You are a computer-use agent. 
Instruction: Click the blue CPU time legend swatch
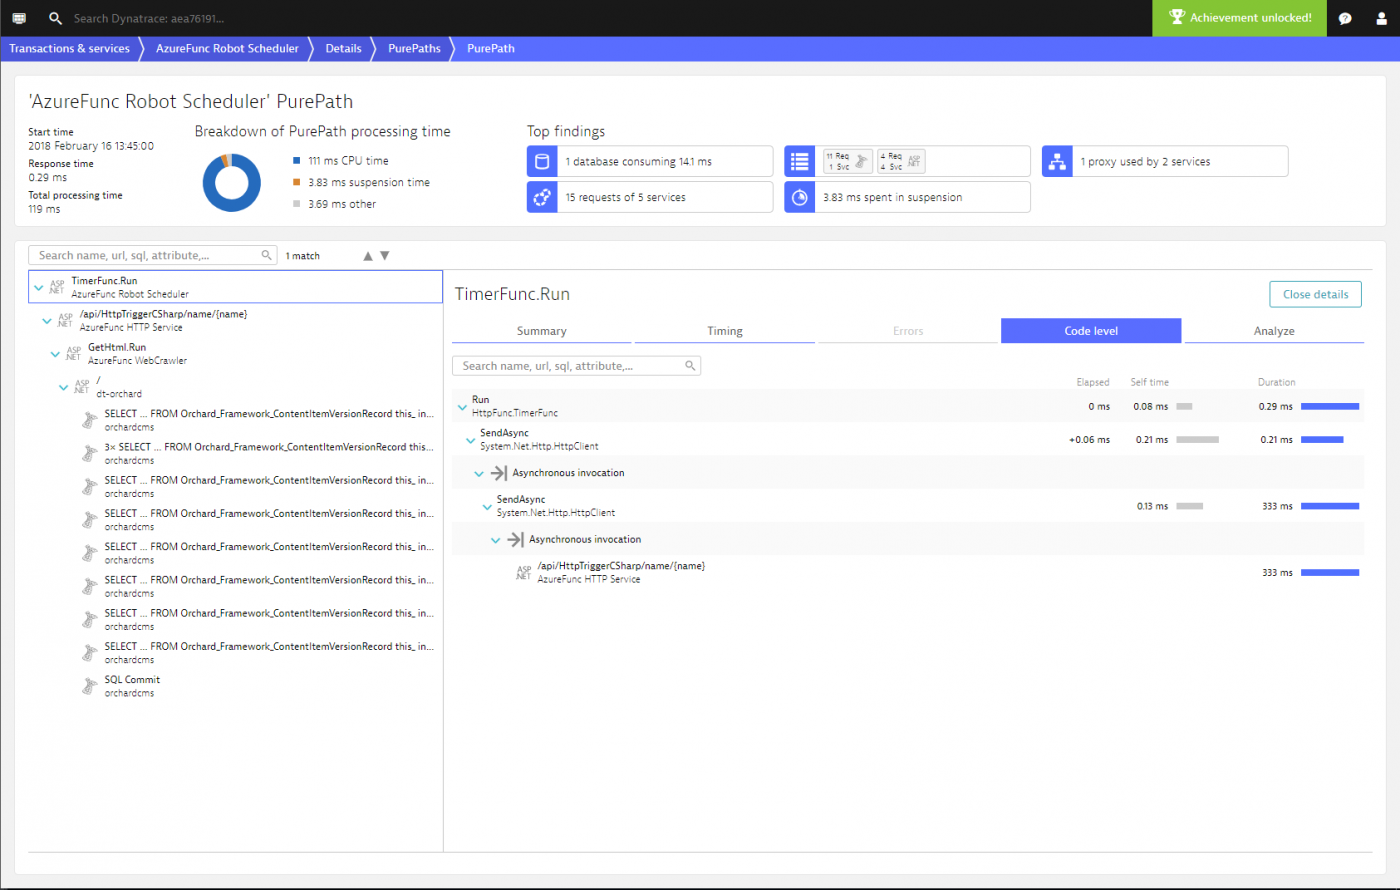(x=297, y=160)
